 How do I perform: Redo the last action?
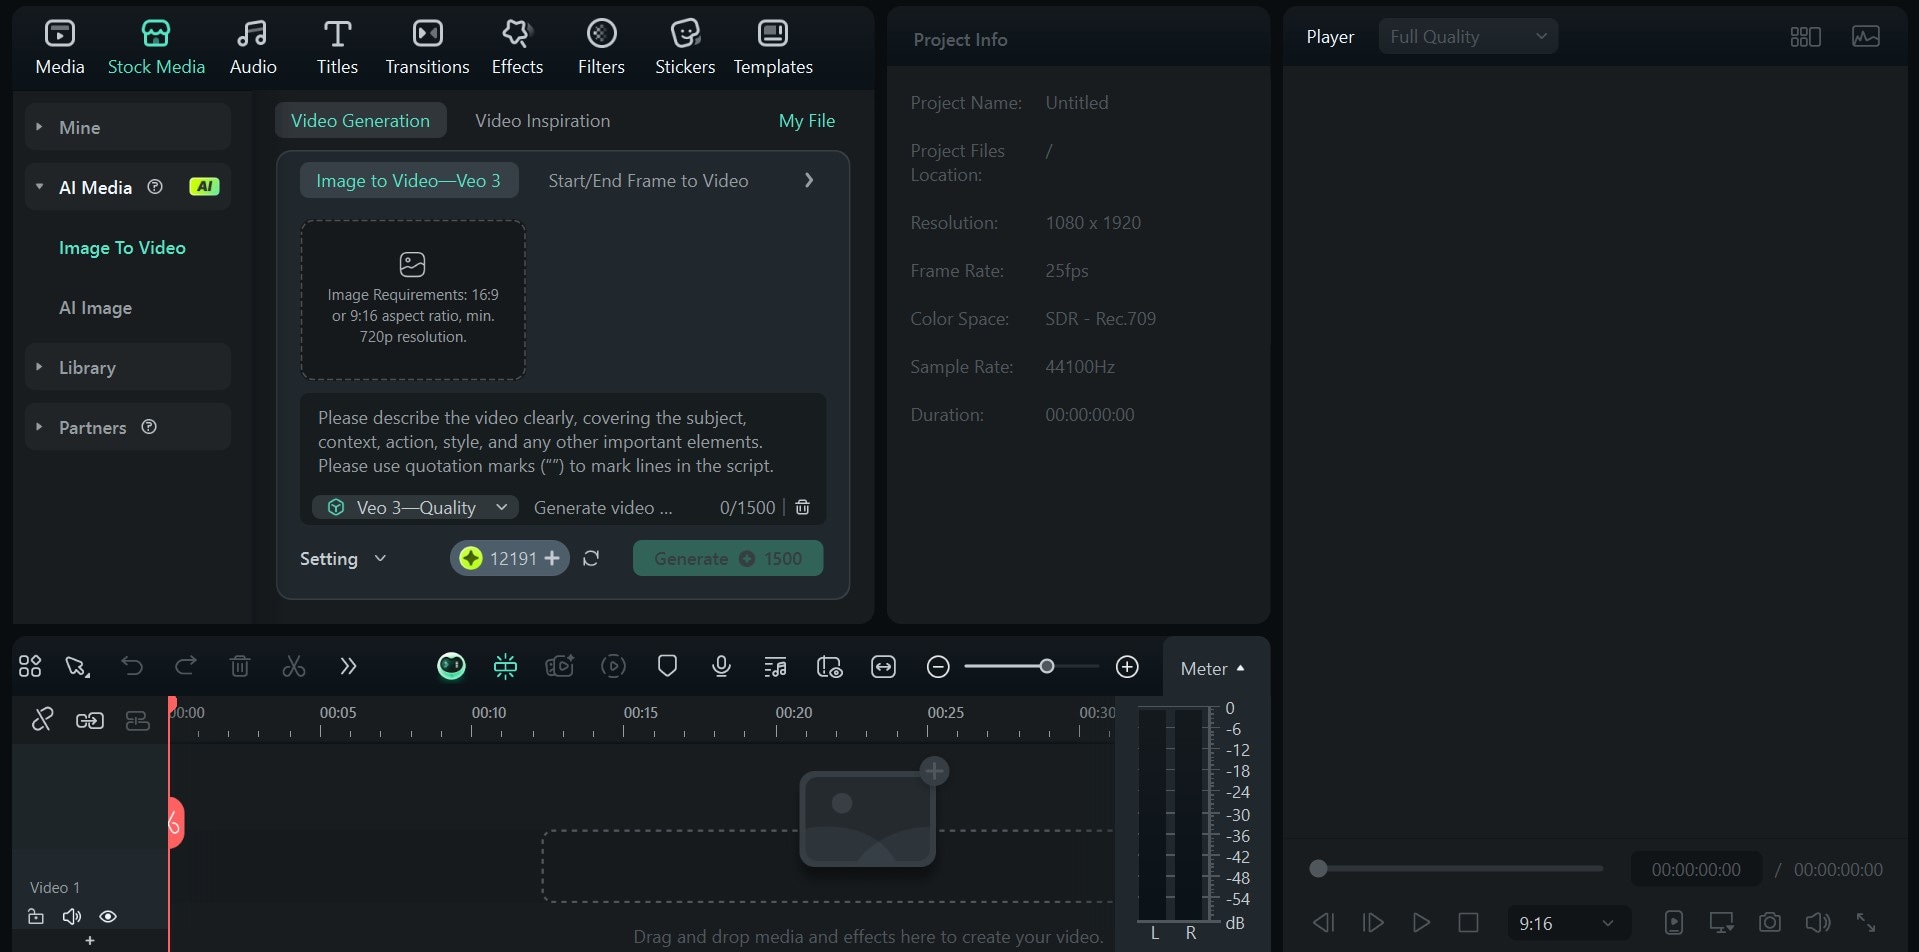coord(186,667)
